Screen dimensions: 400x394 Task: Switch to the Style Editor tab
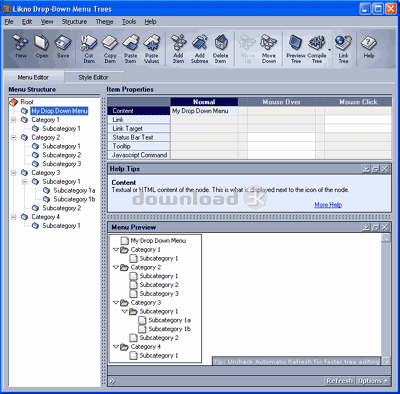tap(93, 77)
